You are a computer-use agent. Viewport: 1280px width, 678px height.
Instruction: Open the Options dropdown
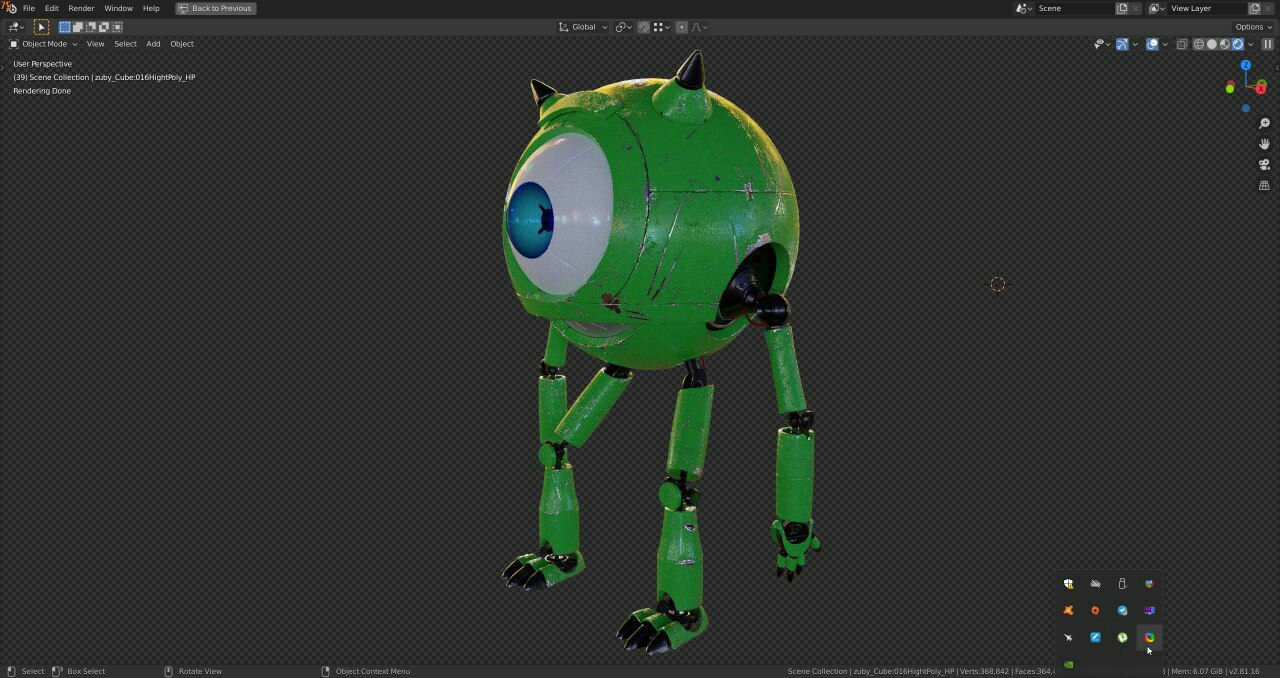click(1254, 27)
